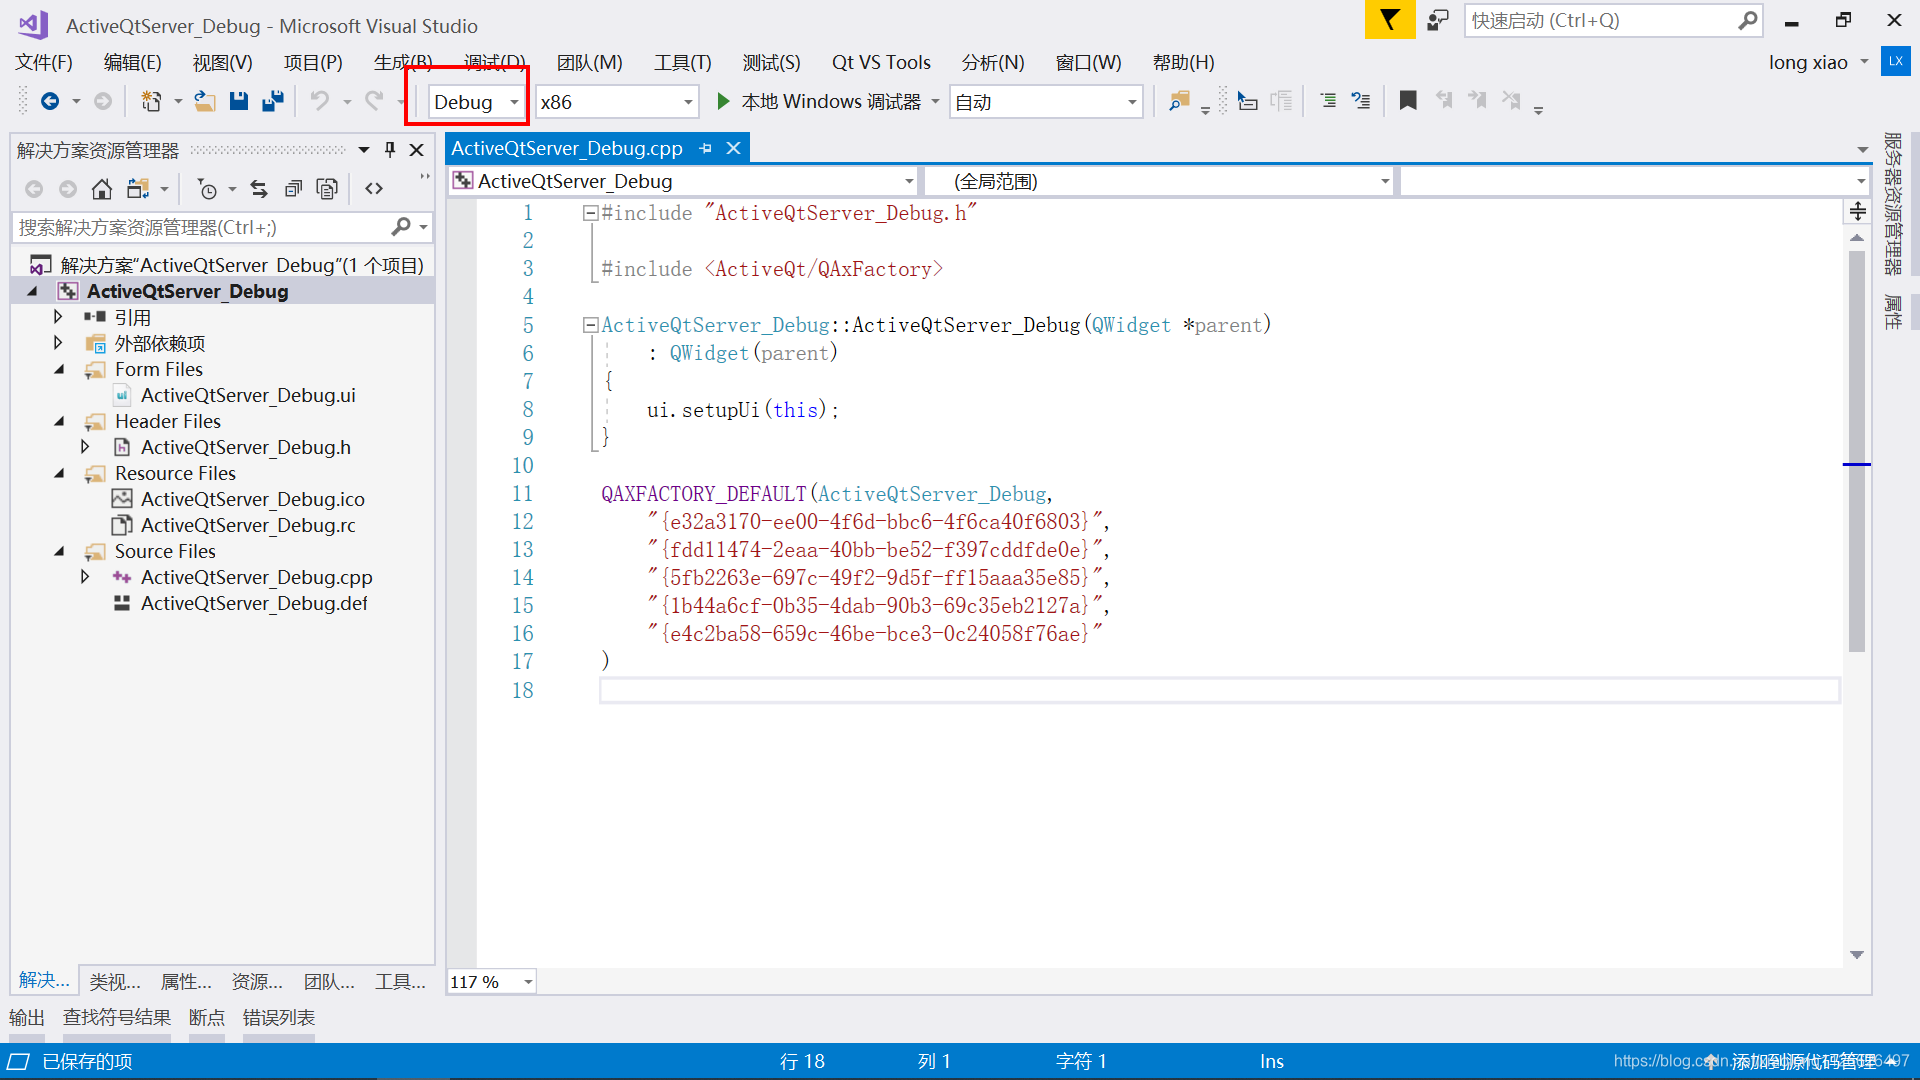Click the bookmark toggle icon in toolbar
Screen dimensions: 1920x1080
(1407, 101)
